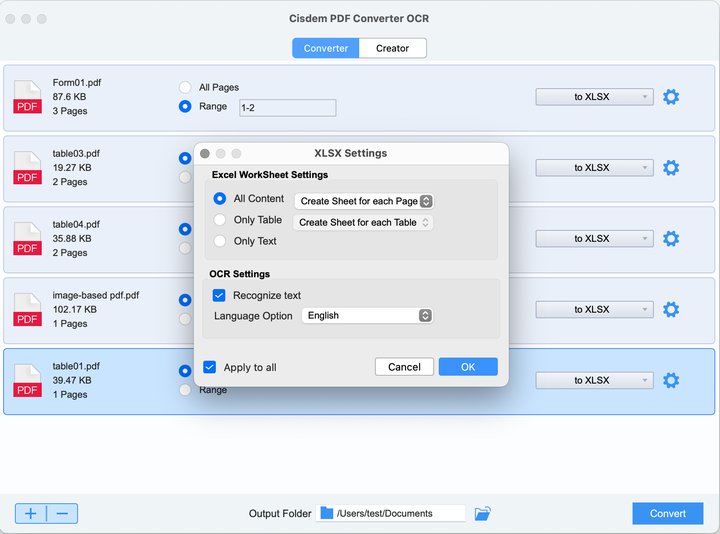Open output folder browse icon
Image resolution: width=720 pixels, height=534 pixels.
pos(482,513)
